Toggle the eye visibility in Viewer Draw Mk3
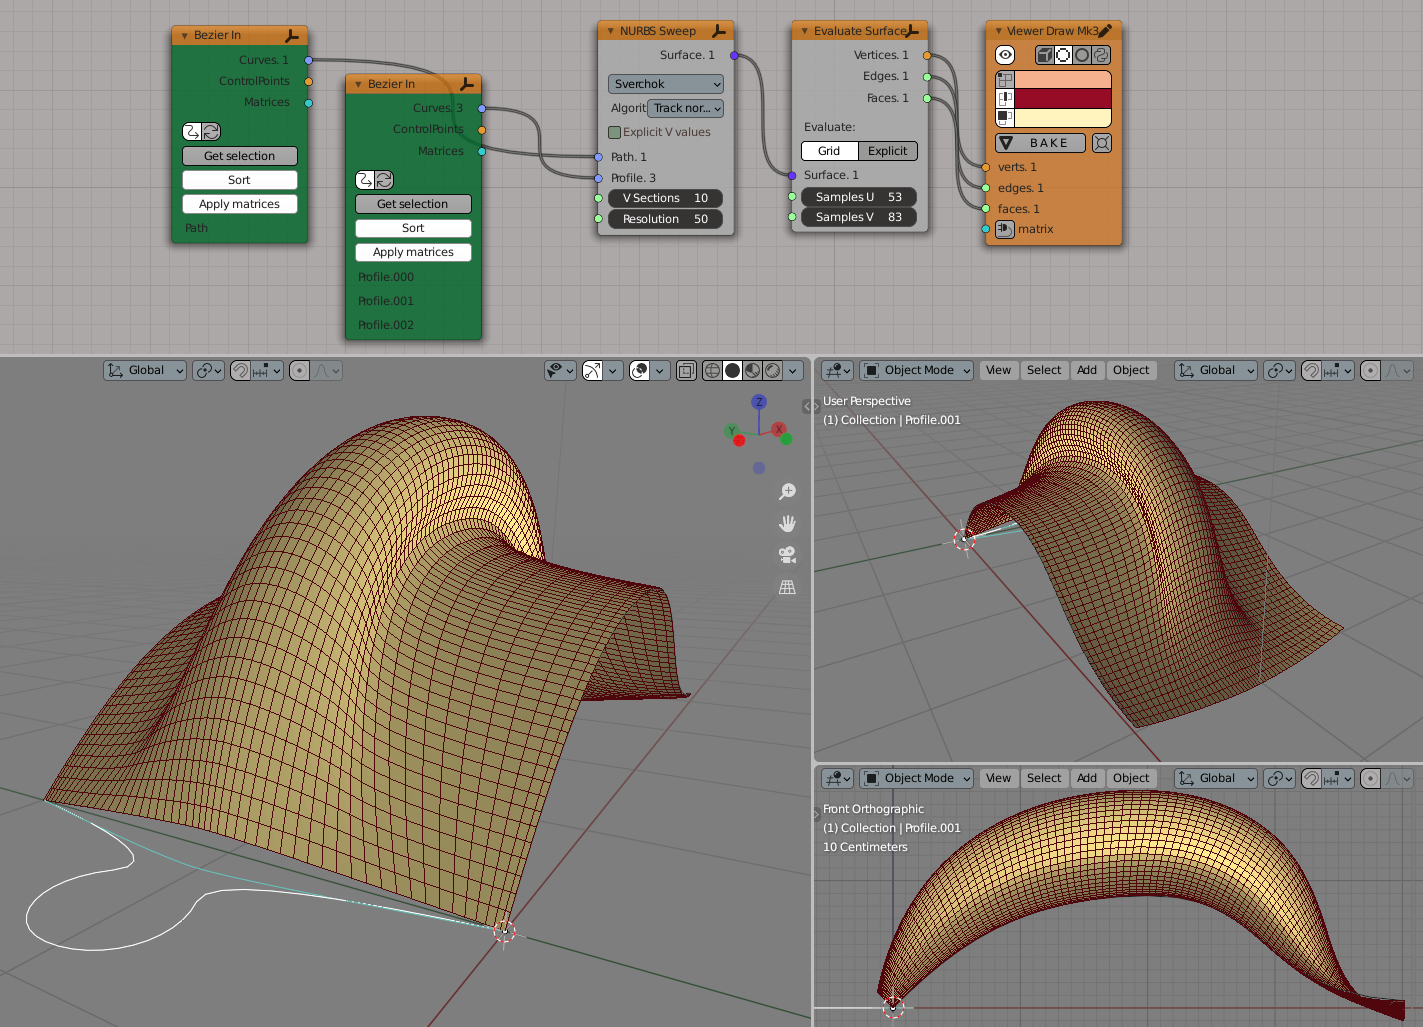 click(x=1005, y=56)
